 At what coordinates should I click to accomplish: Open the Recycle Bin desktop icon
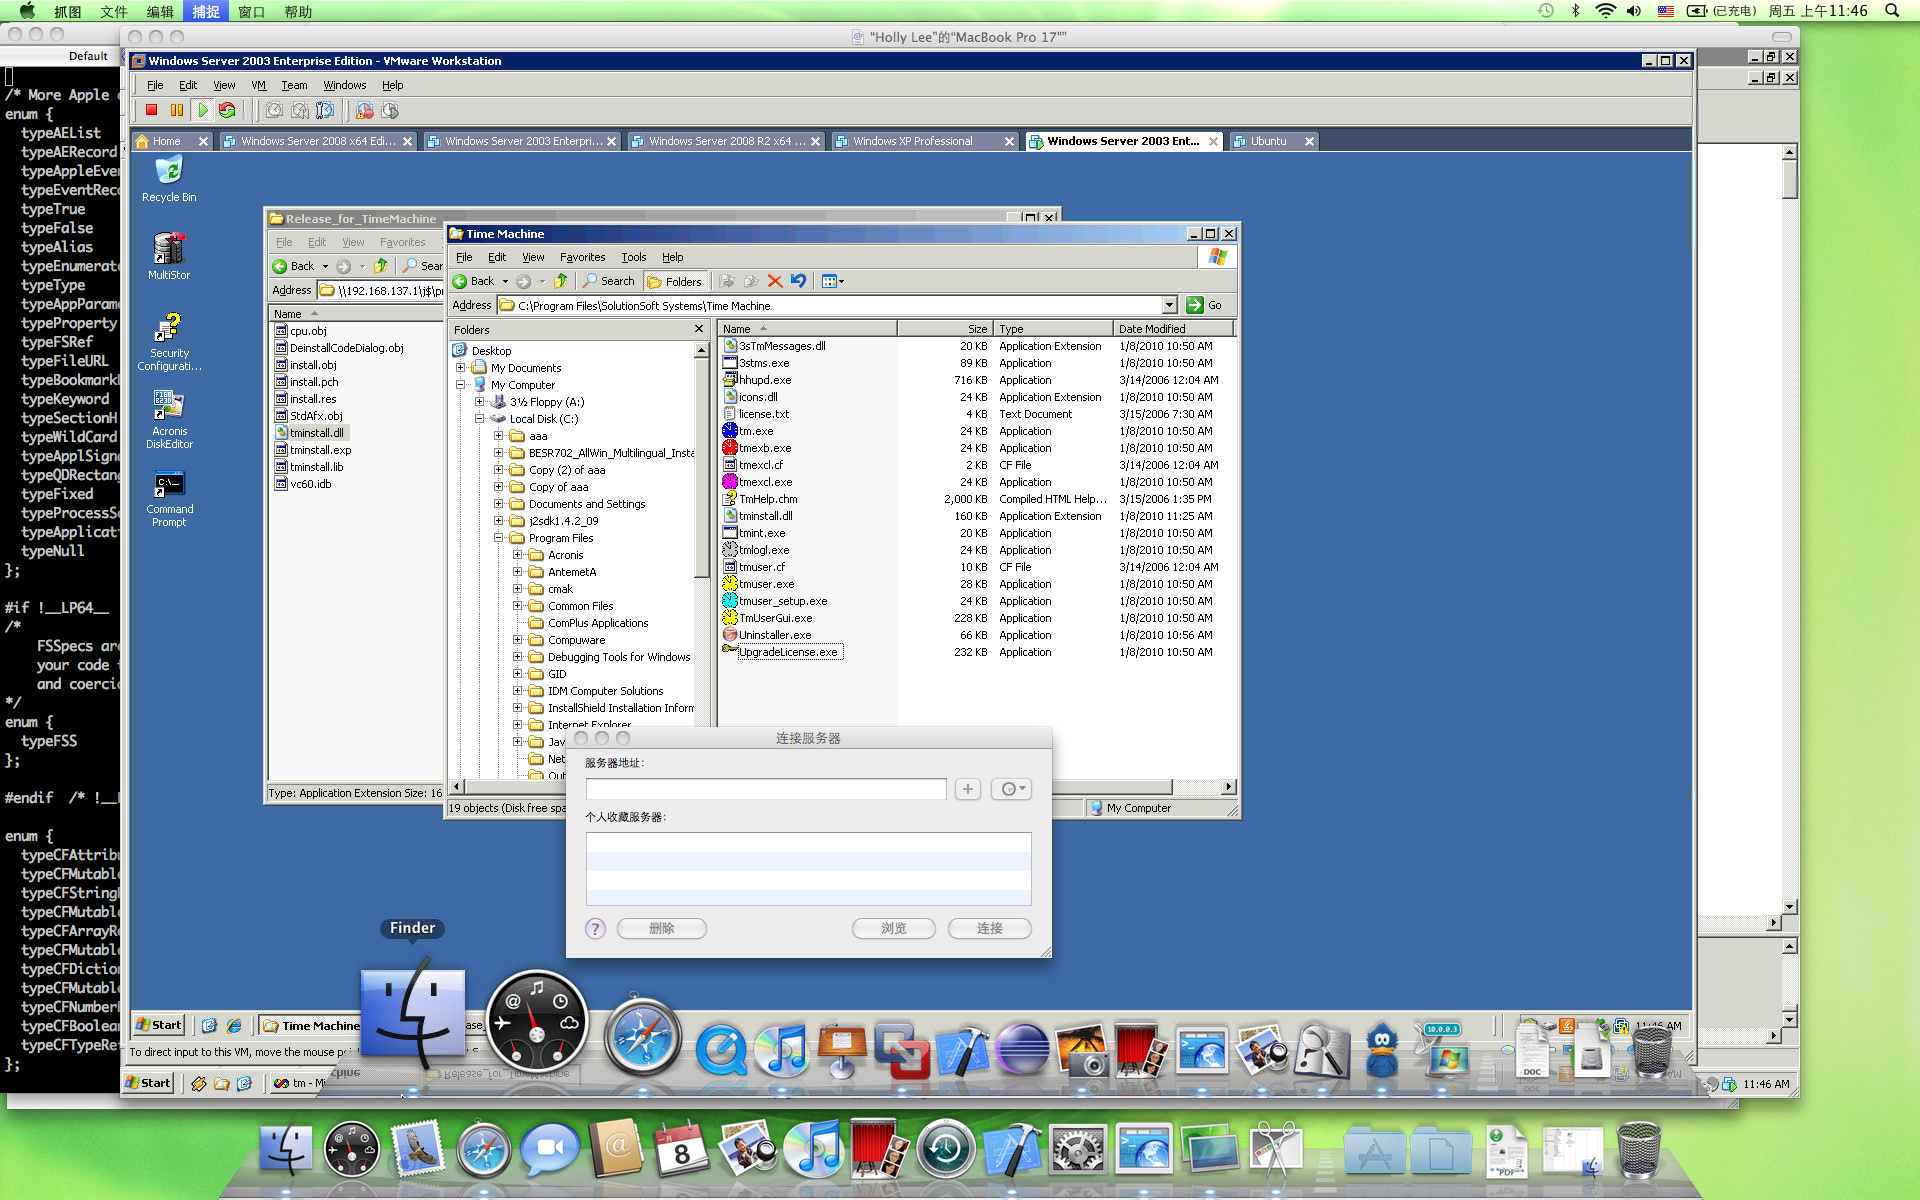169,179
